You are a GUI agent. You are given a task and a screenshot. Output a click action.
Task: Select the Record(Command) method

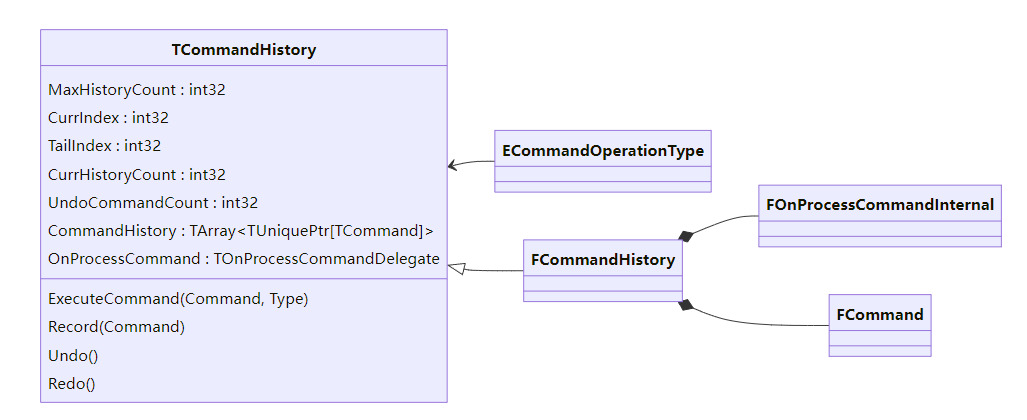pos(116,326)
